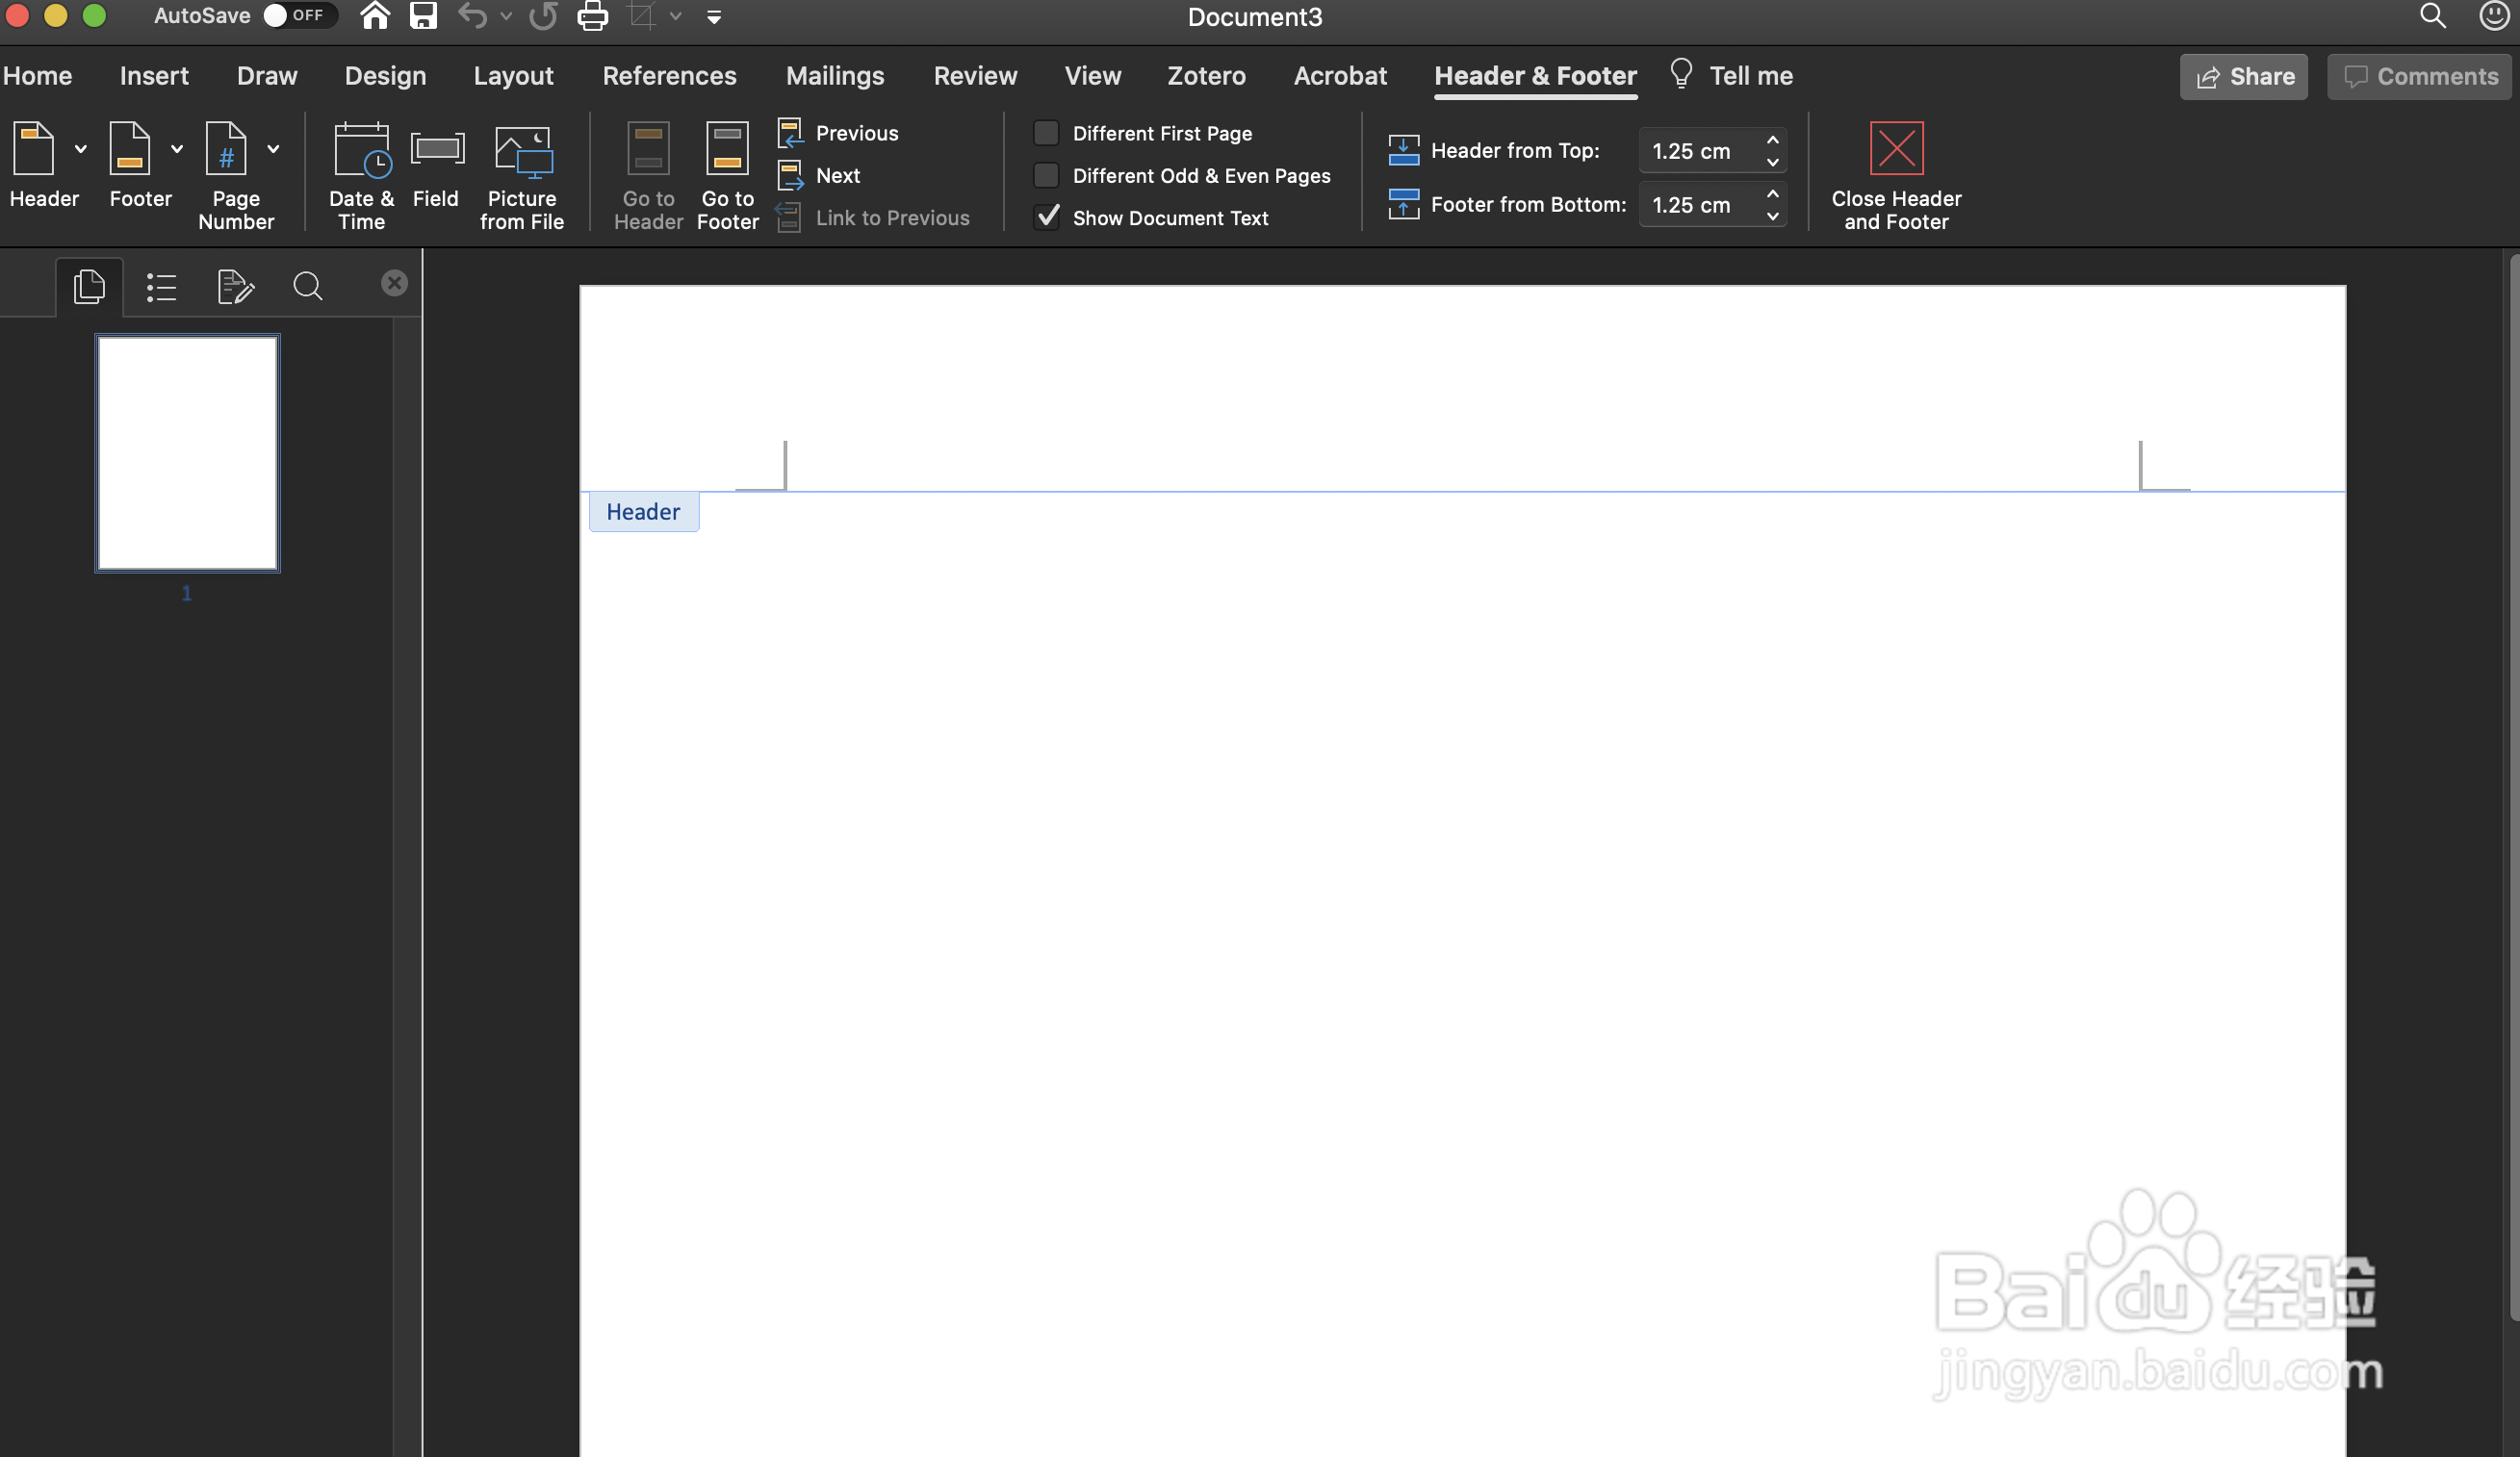
Task: Increase Header from Top value
Action: point(1772,140)
